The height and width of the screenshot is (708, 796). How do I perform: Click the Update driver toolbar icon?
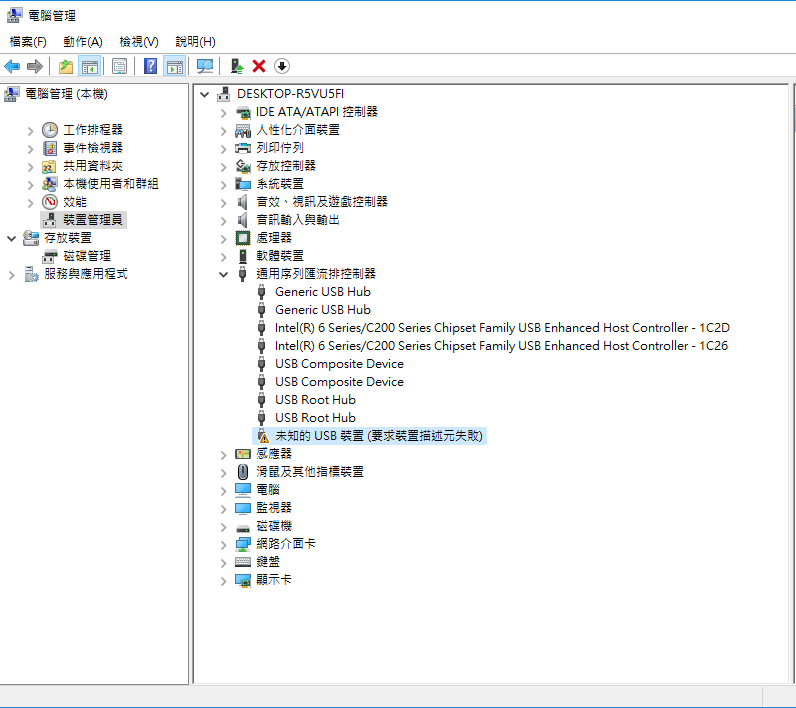237,66
